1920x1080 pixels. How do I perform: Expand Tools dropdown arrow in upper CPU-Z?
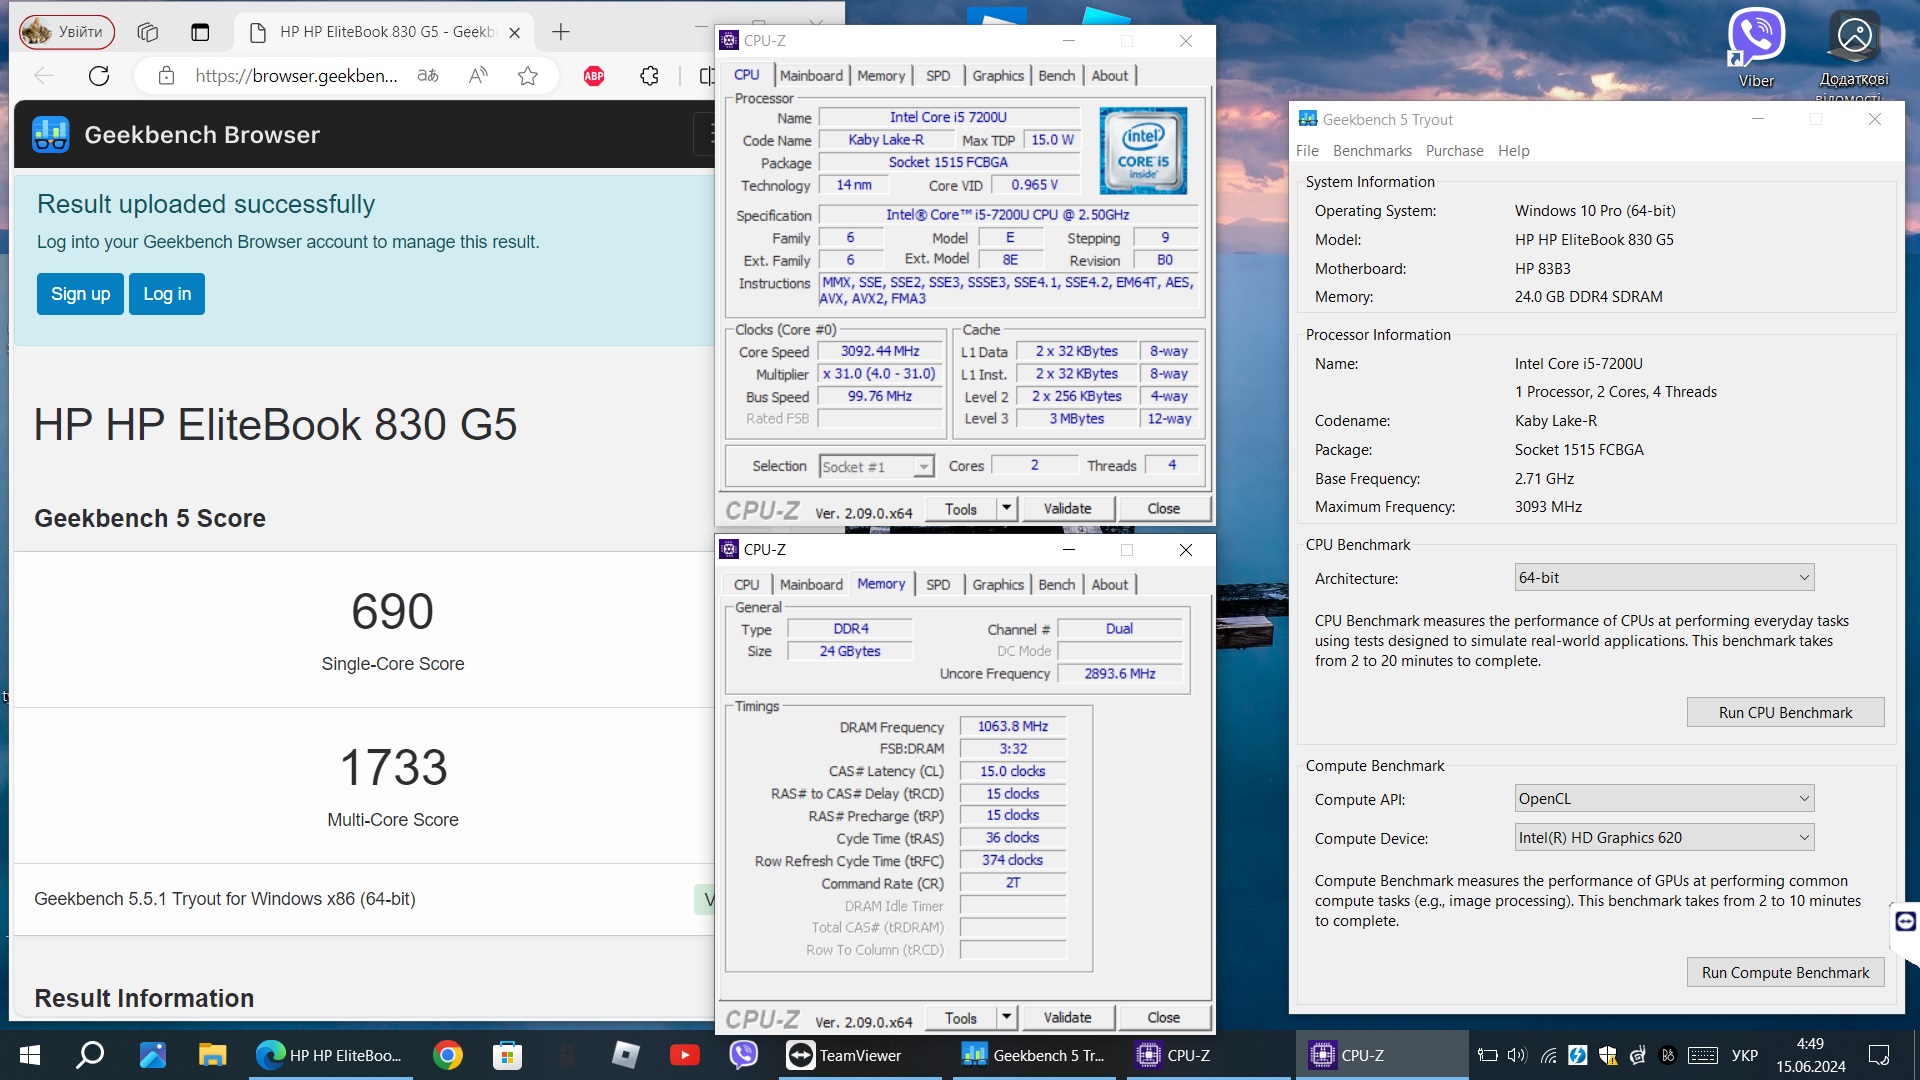pyautogui.click(x=1007, y=509)
